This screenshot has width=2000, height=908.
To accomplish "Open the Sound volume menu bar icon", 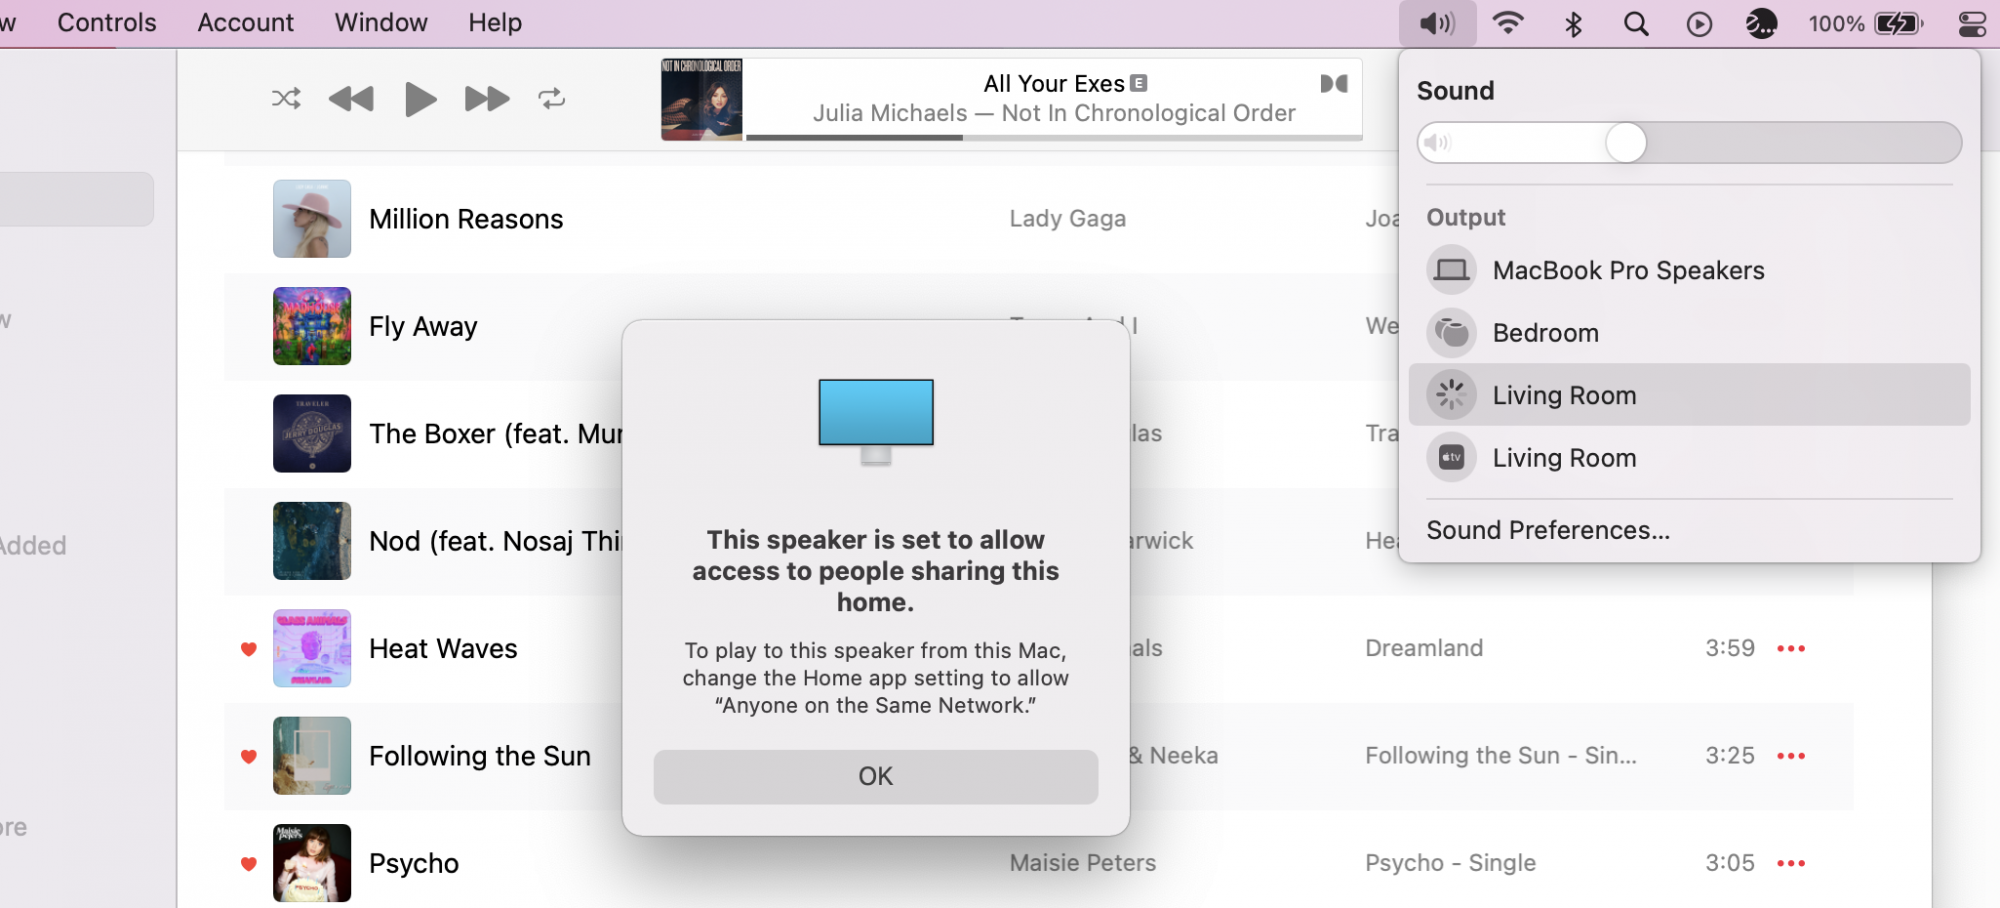I will (1437, 23).
